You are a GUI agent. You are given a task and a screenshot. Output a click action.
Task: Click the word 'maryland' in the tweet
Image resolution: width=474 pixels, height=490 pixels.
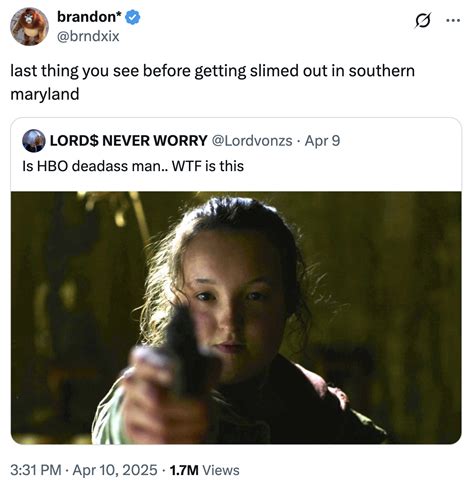pyautogui.click(x=45, y=94)
